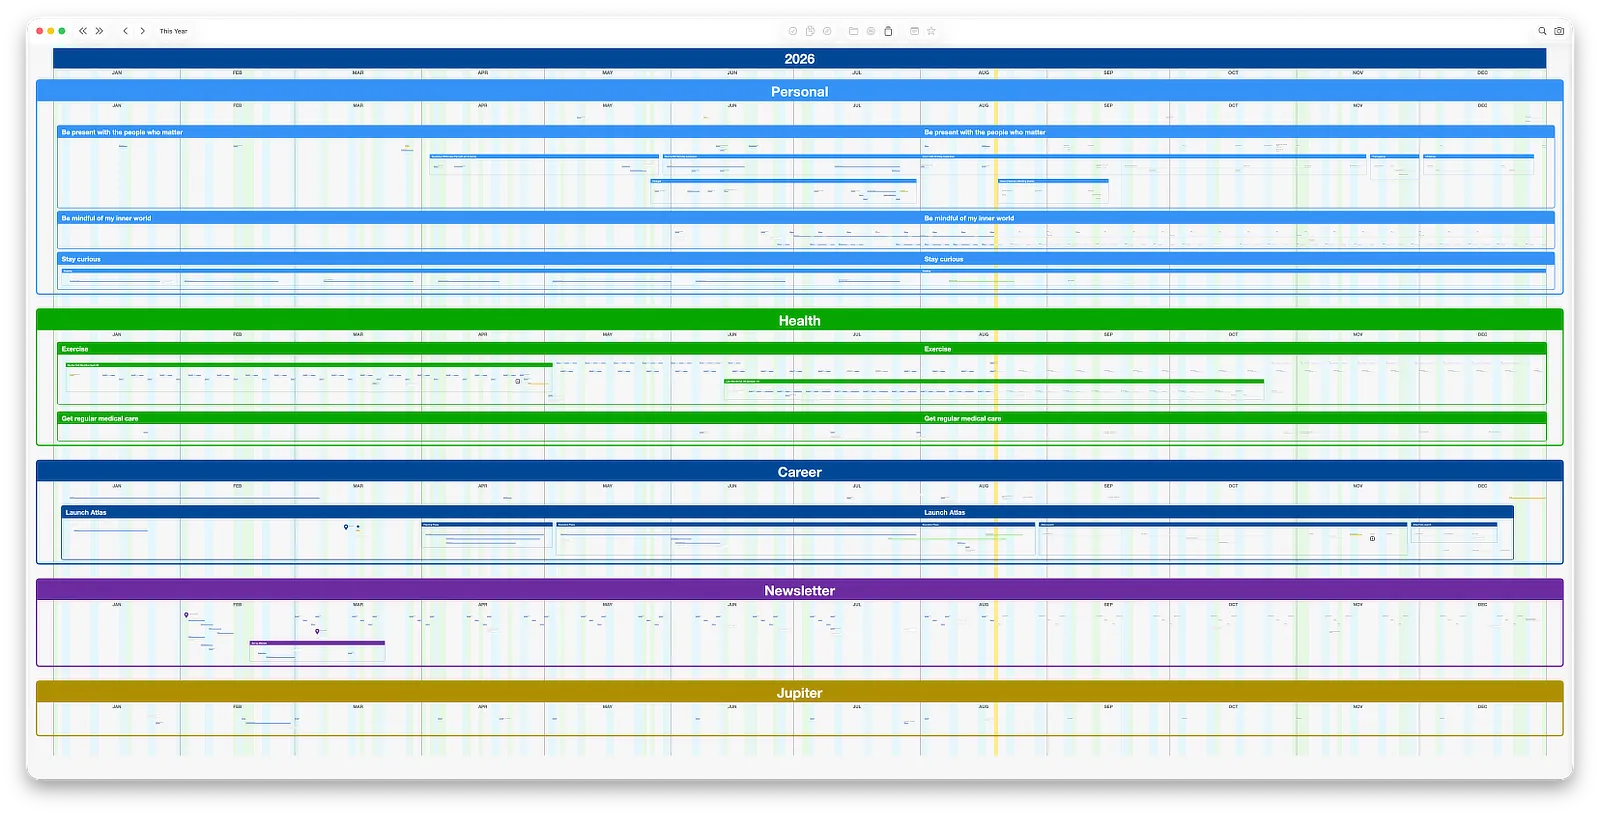1600x815 pixels.
Task: Open the This Year range selector
Action: pyautogui.click(x=173, y=31)
